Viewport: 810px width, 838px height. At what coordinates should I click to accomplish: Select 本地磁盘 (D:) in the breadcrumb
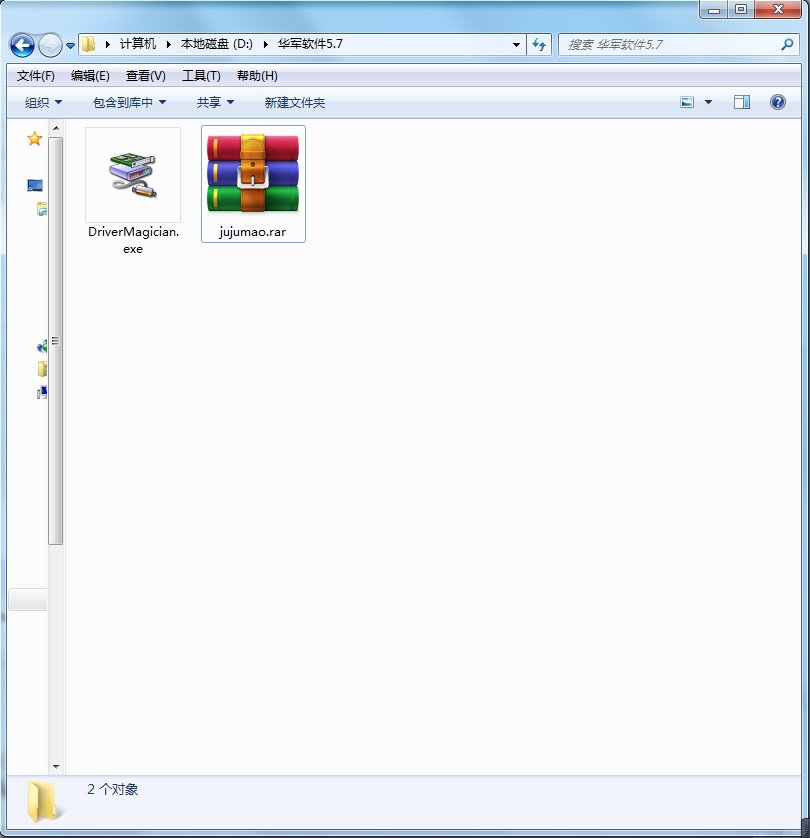tap(216, 44)
